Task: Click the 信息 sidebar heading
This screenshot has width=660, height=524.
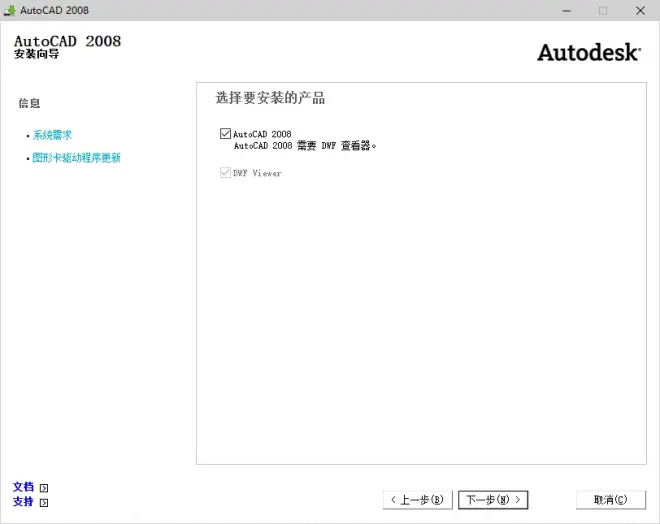Action: [x=29, y=103]
